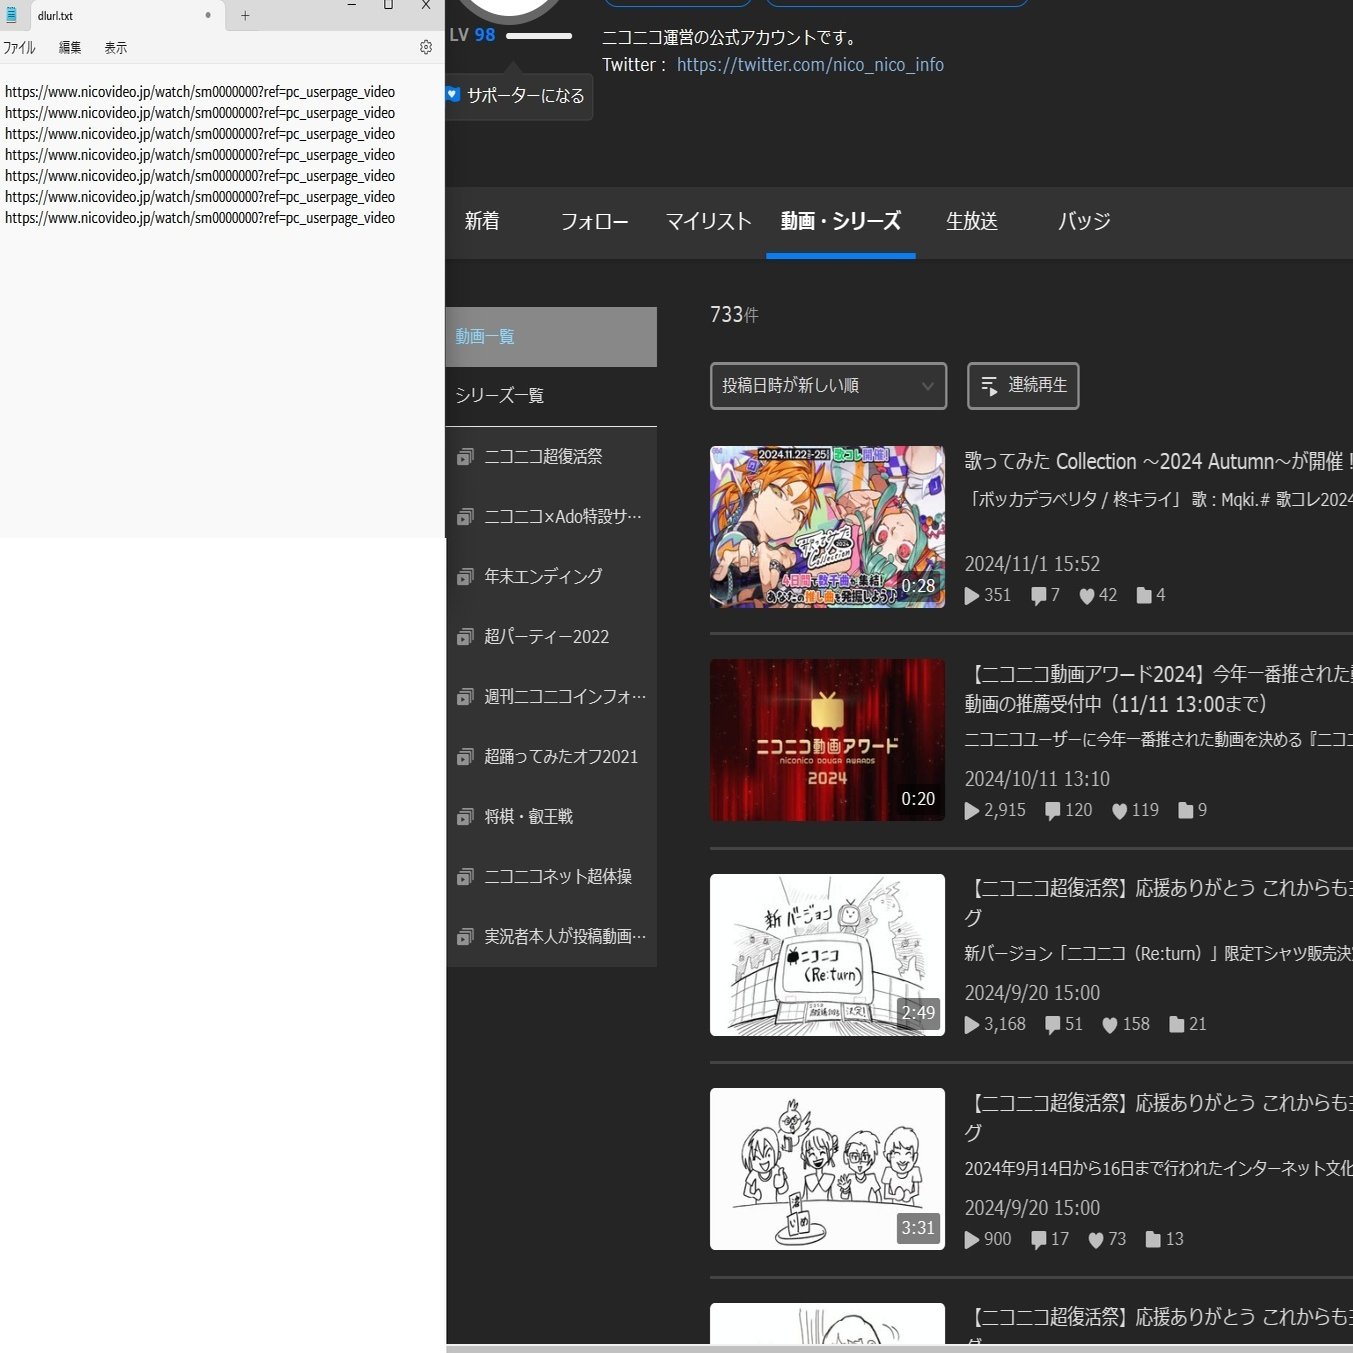Click play count icon beside 351
Image resolution: width=1353 pixels, height=1353 pixels.
[972, 596]
